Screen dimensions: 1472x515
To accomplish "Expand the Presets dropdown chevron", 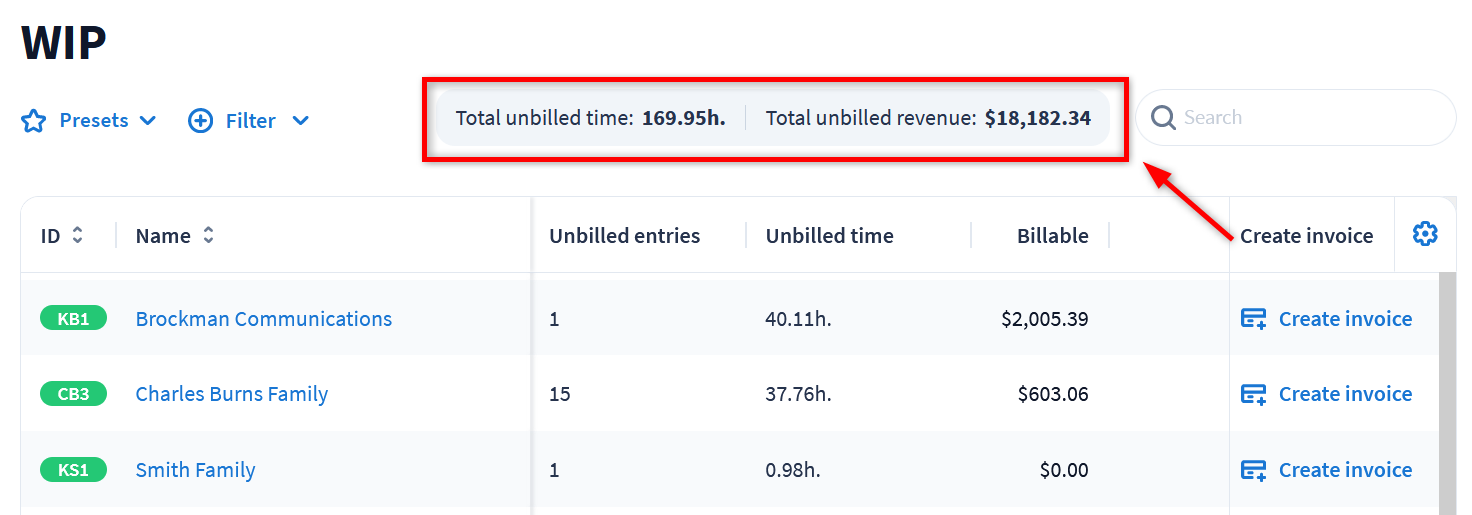I will (x=148, y=121).
